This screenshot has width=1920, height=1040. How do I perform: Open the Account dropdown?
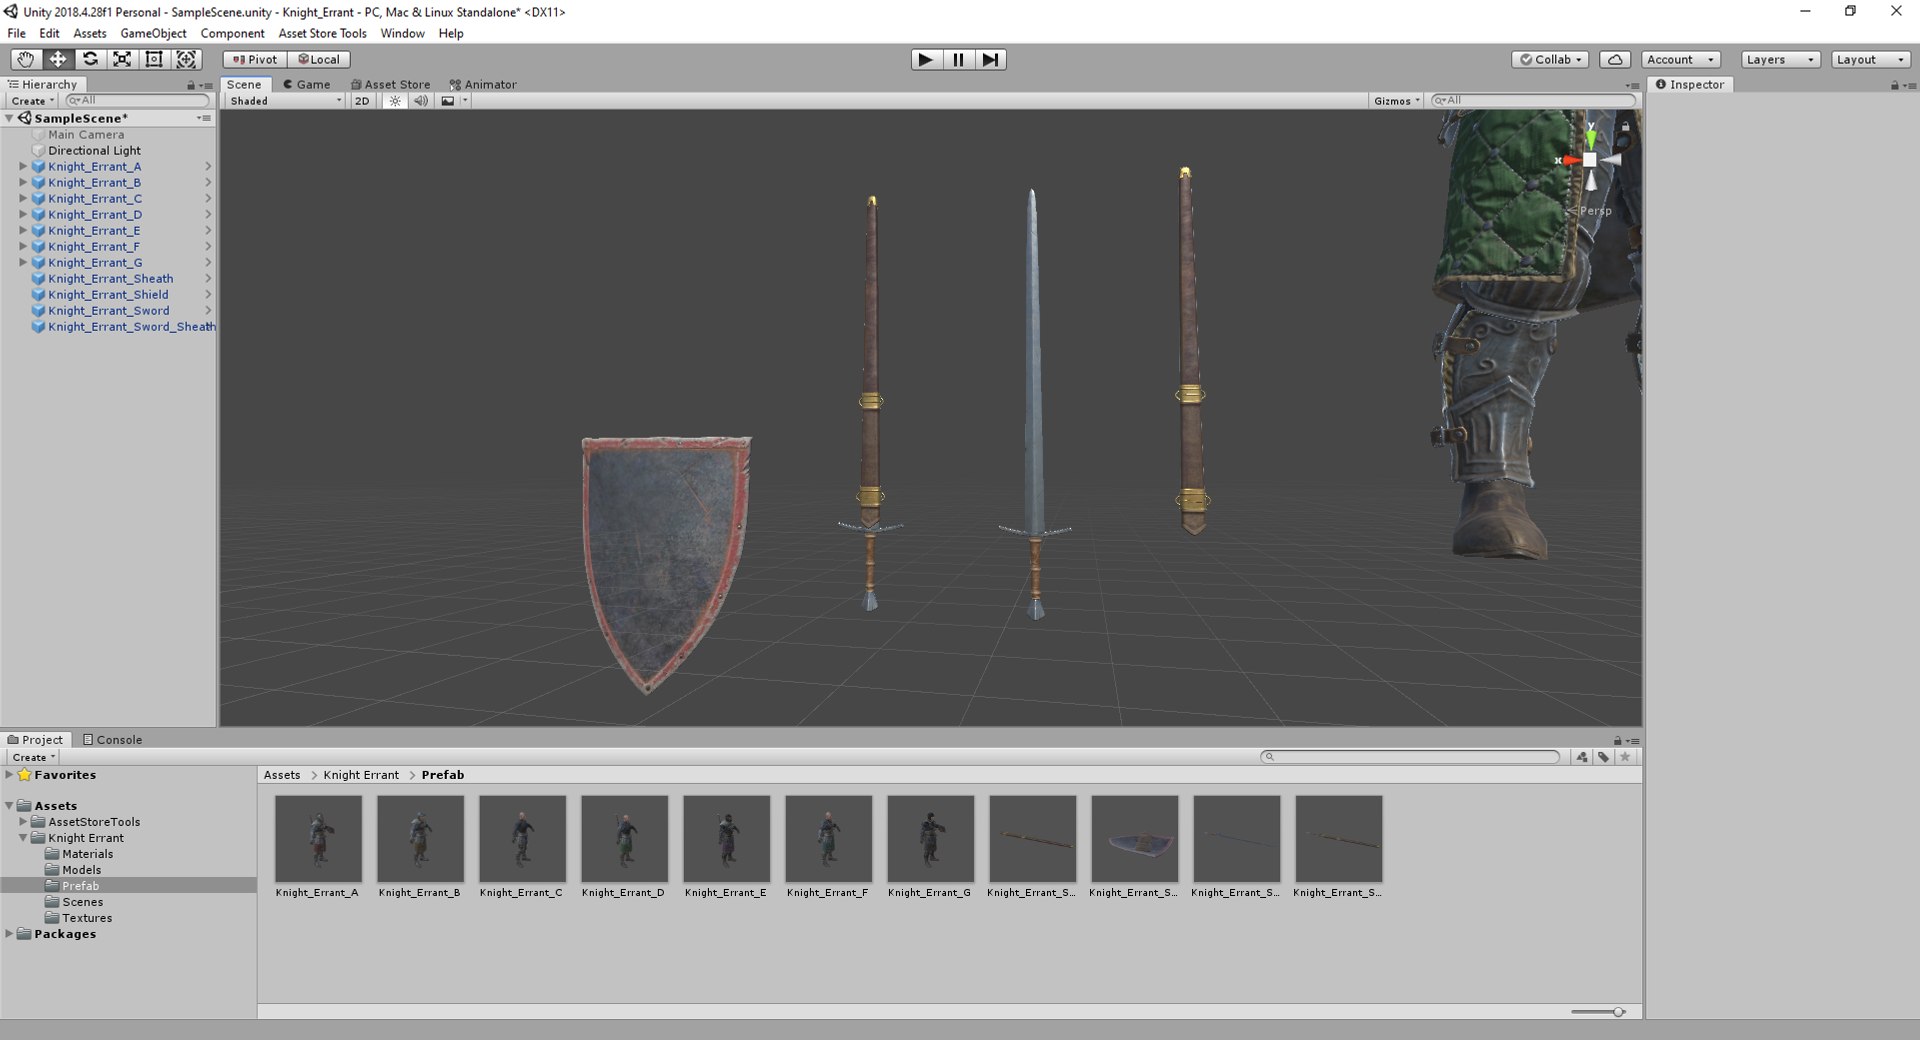(1680, 59)
